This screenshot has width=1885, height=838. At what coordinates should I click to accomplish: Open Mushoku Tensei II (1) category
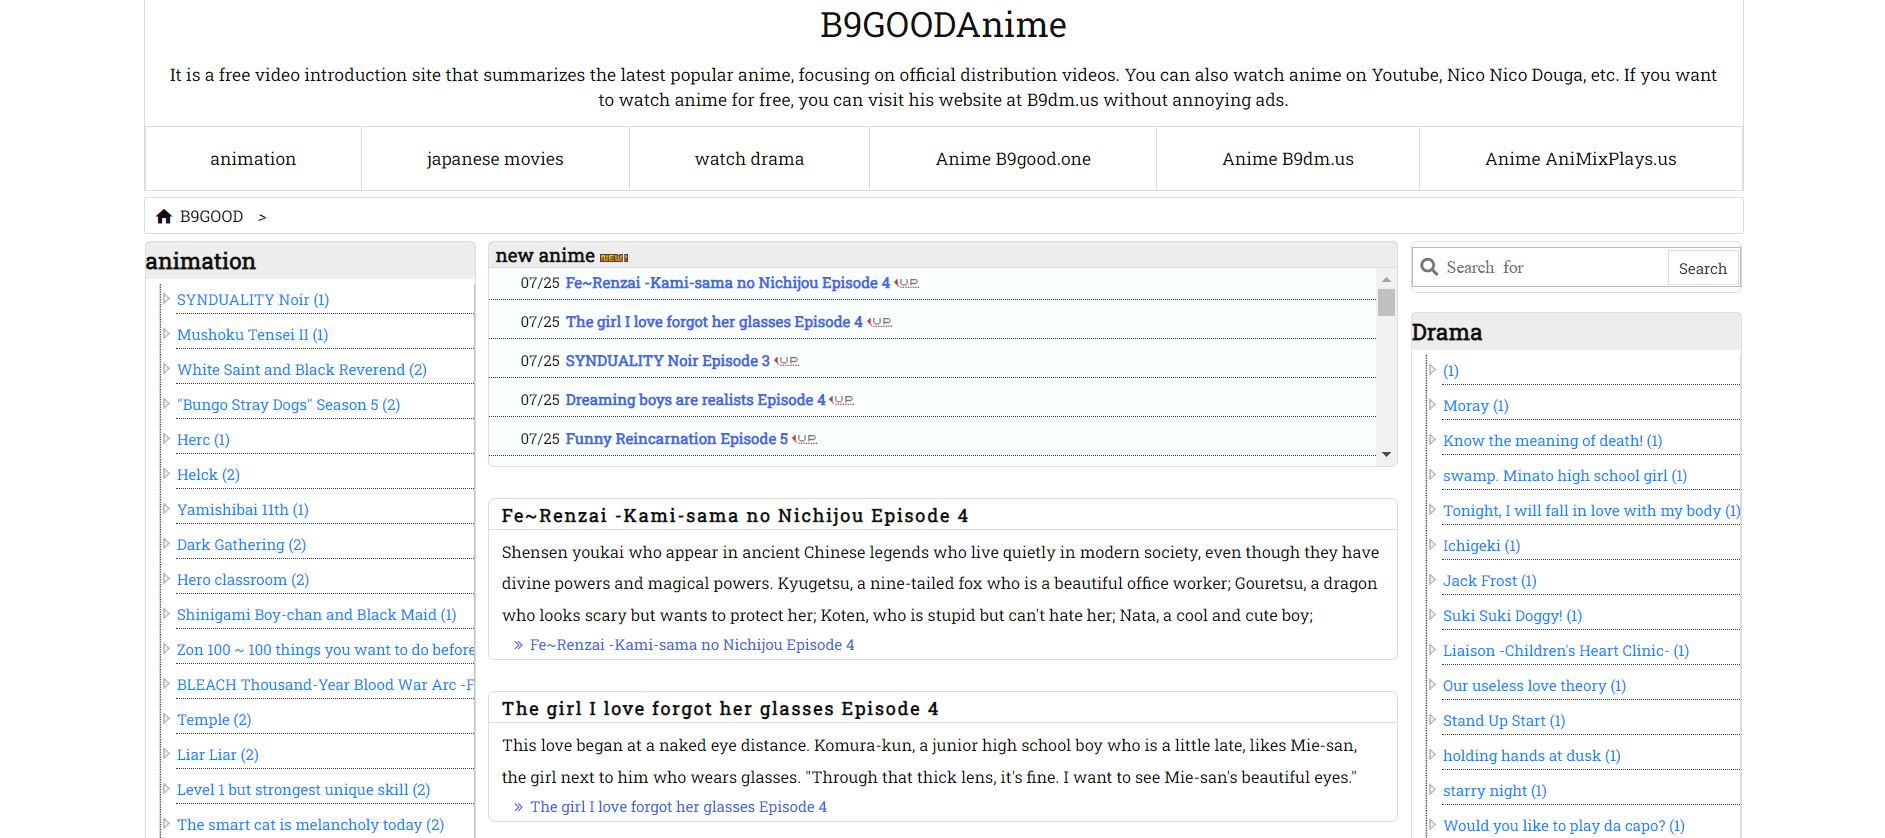pos(252,334)
